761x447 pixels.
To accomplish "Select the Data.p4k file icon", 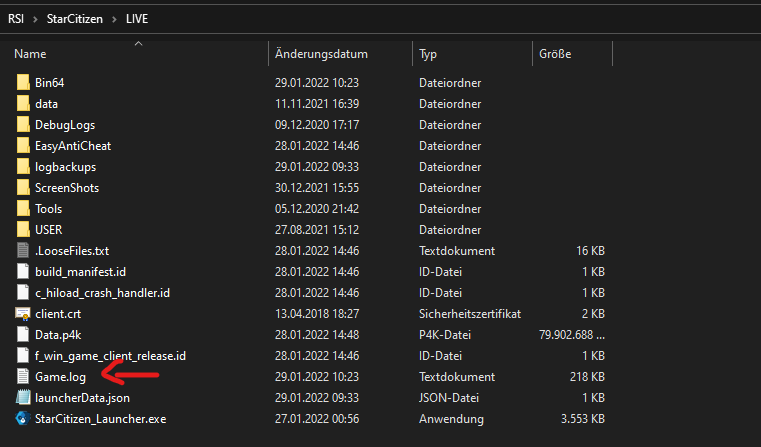I will click(x=23, y=334).
